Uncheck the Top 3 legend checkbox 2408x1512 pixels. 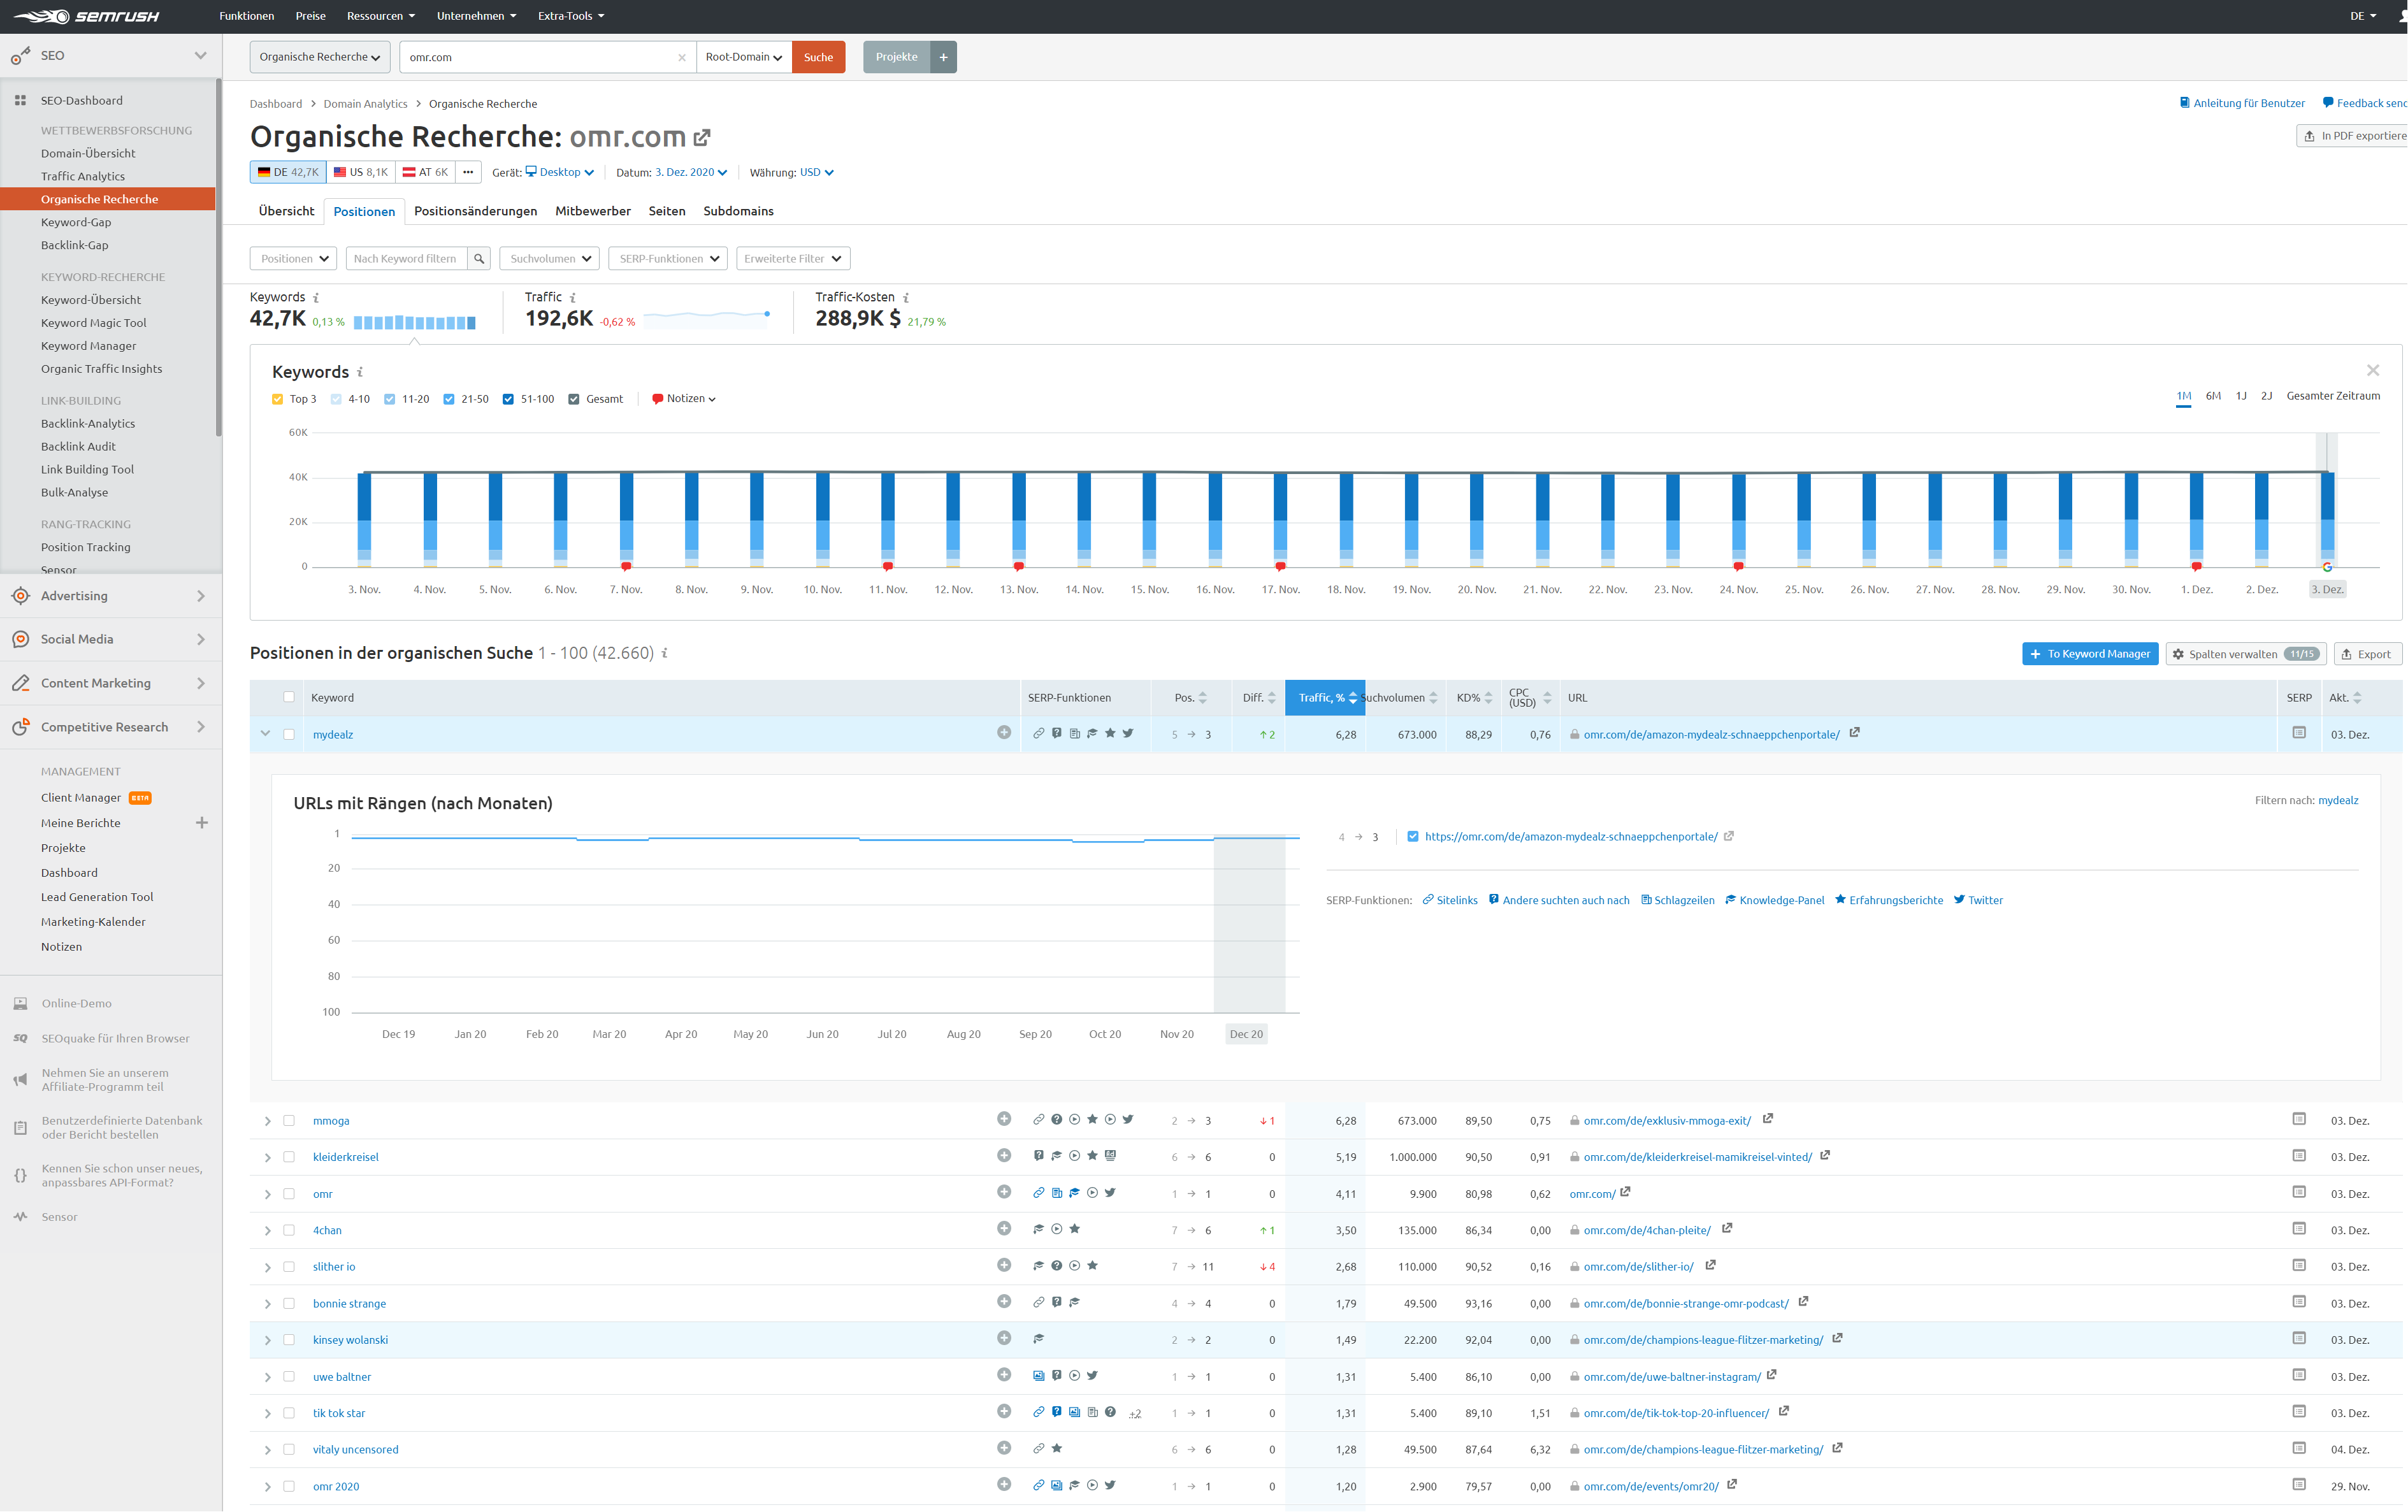(278, 399)
